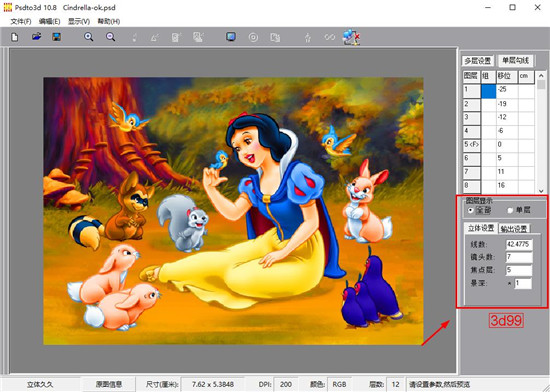The height and width of the screenshot is (392, 550).
Task: Click the 多层设置 button
Action: point(478,61)
